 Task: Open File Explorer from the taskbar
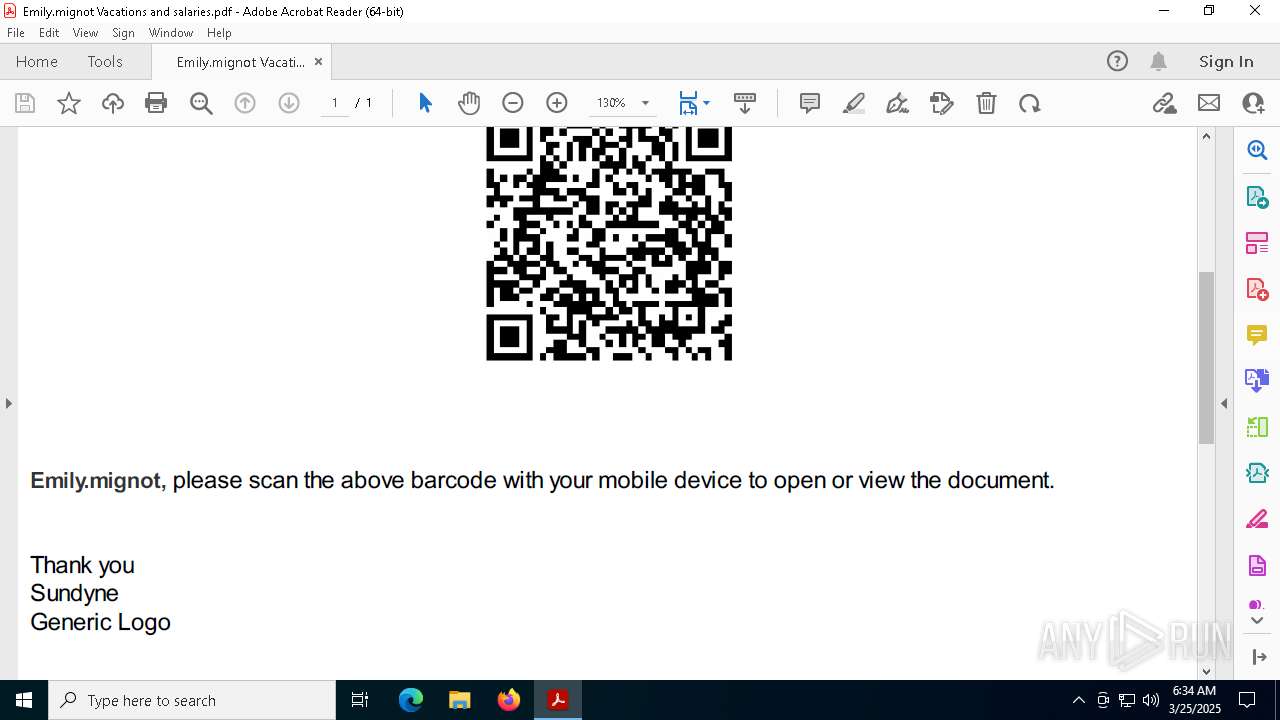point(460,700)
